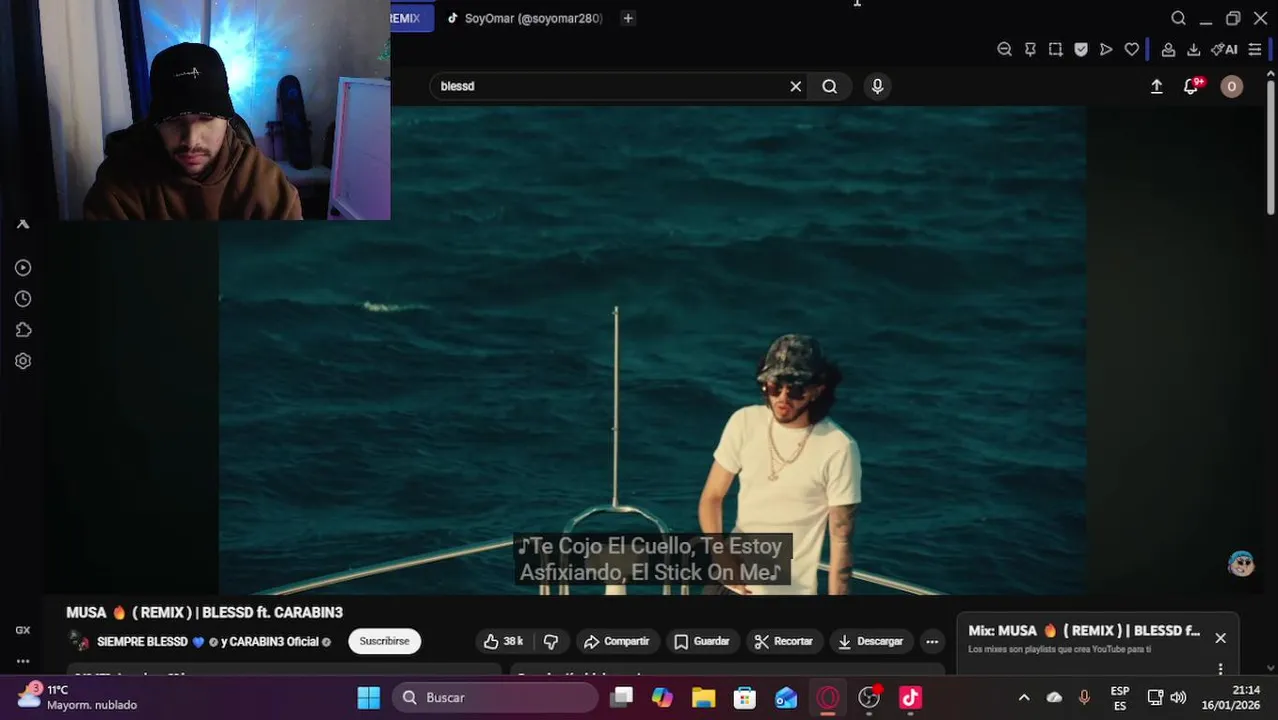The width and height of the screenshot is (1278, 720).
Task: Like the video with 38 k button
Action: pyautogui.click(x=504, y=641)
